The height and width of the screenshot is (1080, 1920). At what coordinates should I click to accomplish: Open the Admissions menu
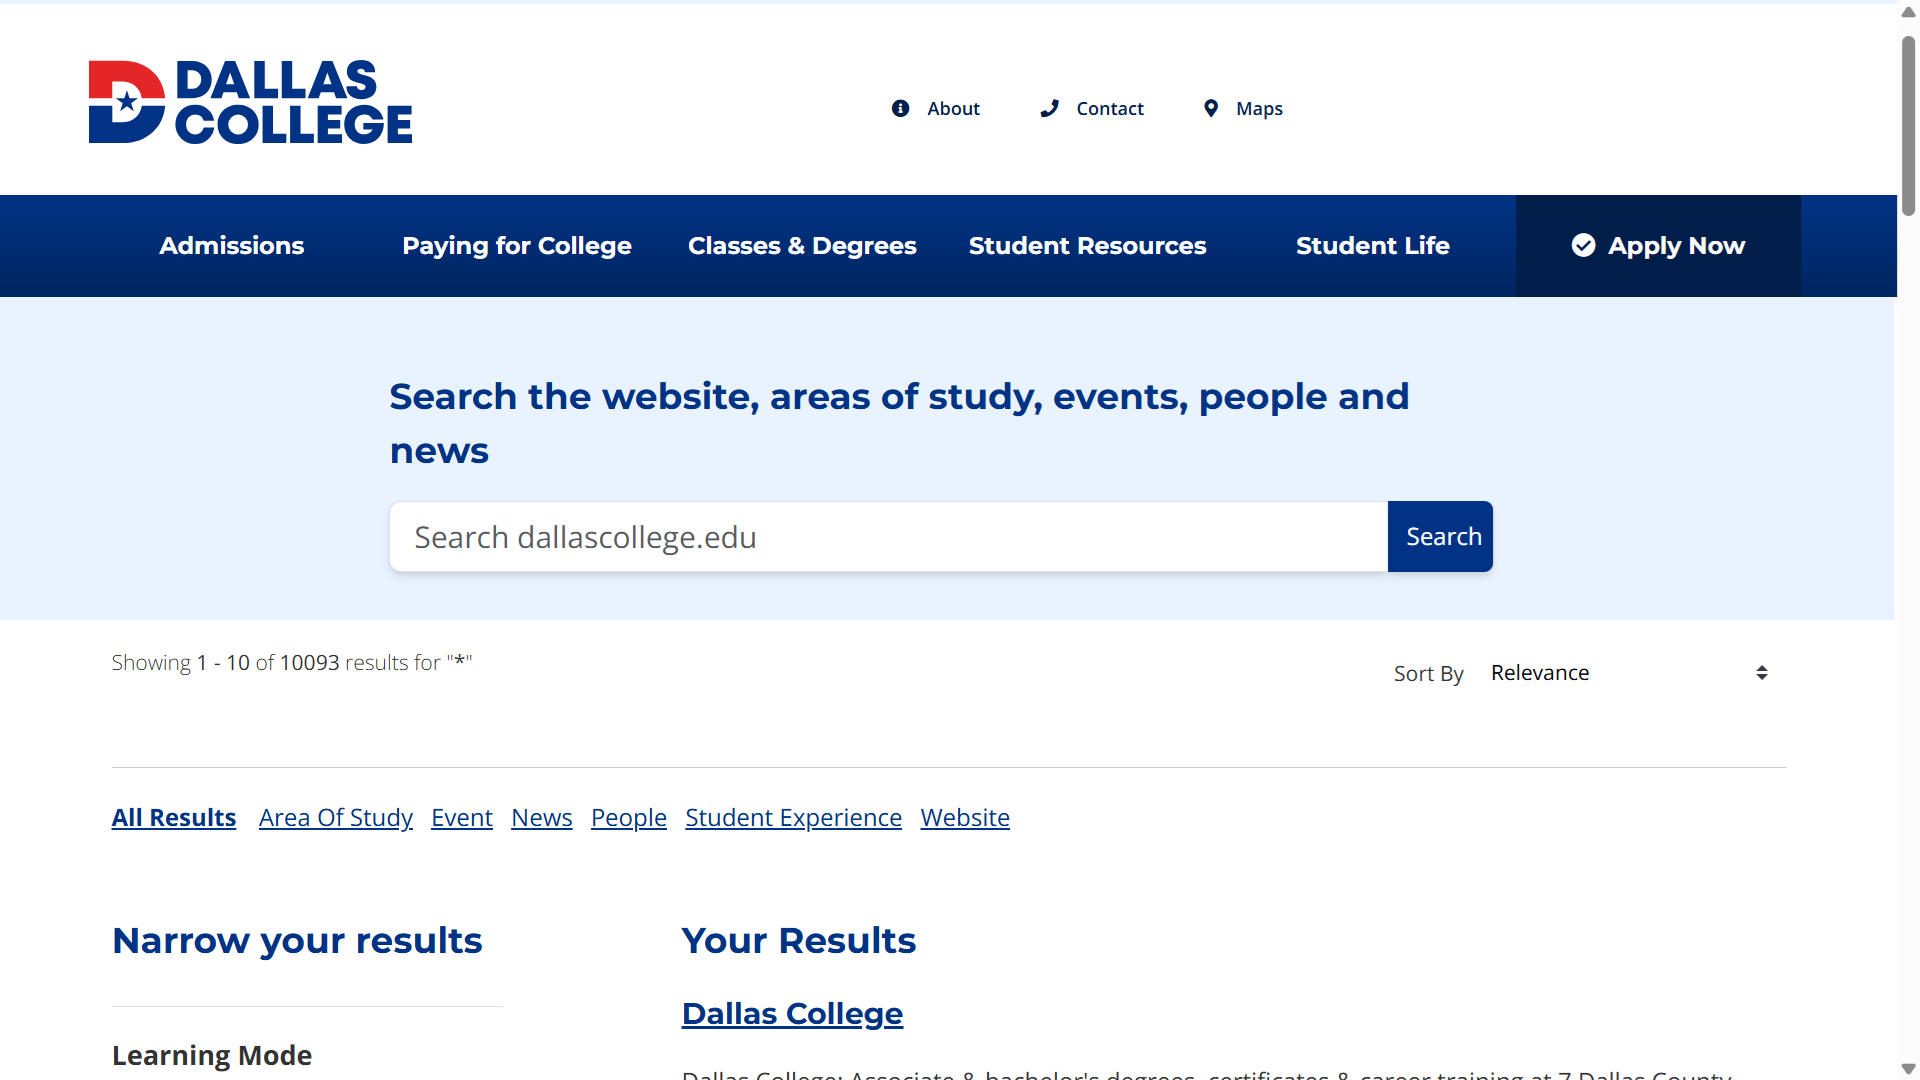click(231, 245)
